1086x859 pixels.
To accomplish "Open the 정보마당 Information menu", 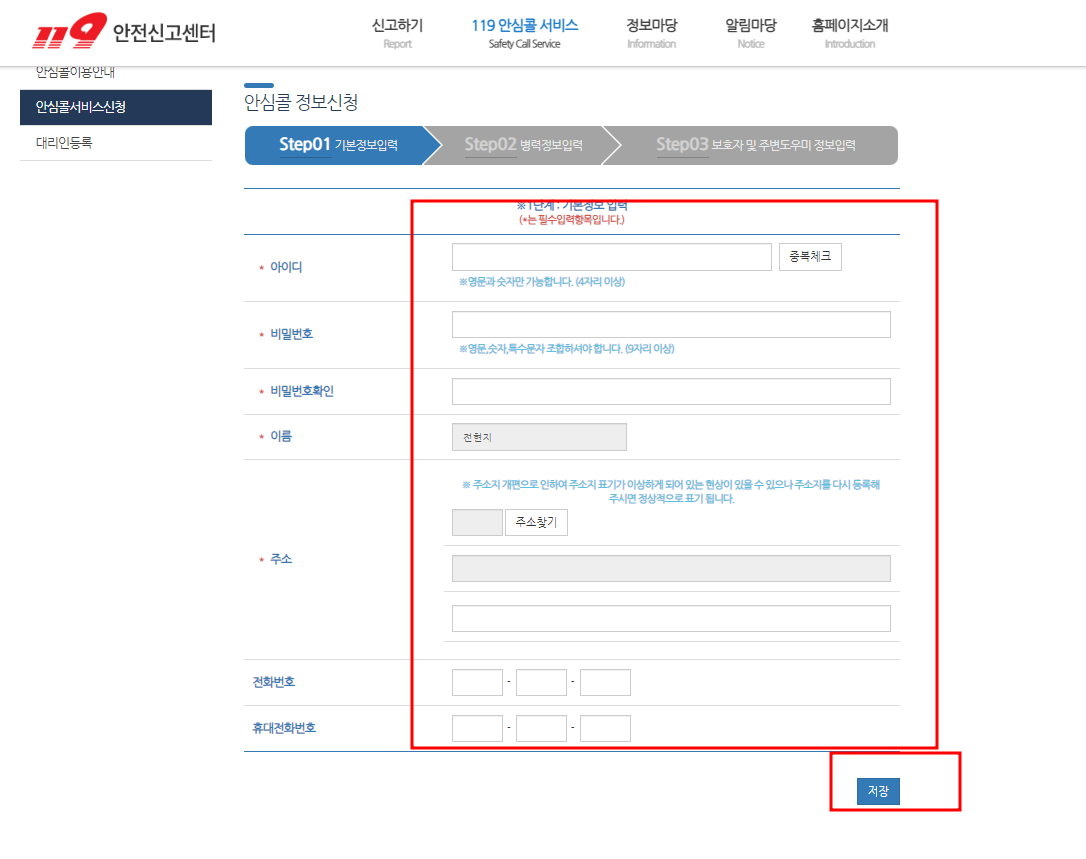I will (x=651, y=33).
